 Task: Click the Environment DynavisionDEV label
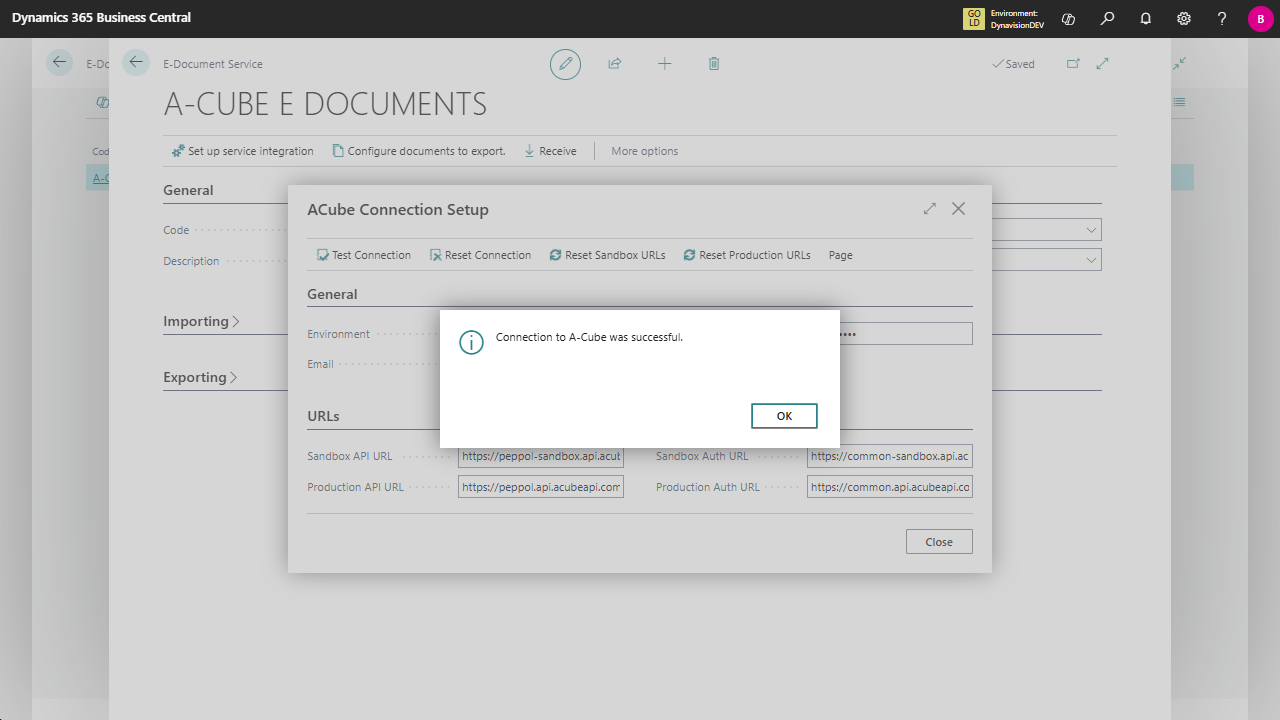click(1017, 19)
